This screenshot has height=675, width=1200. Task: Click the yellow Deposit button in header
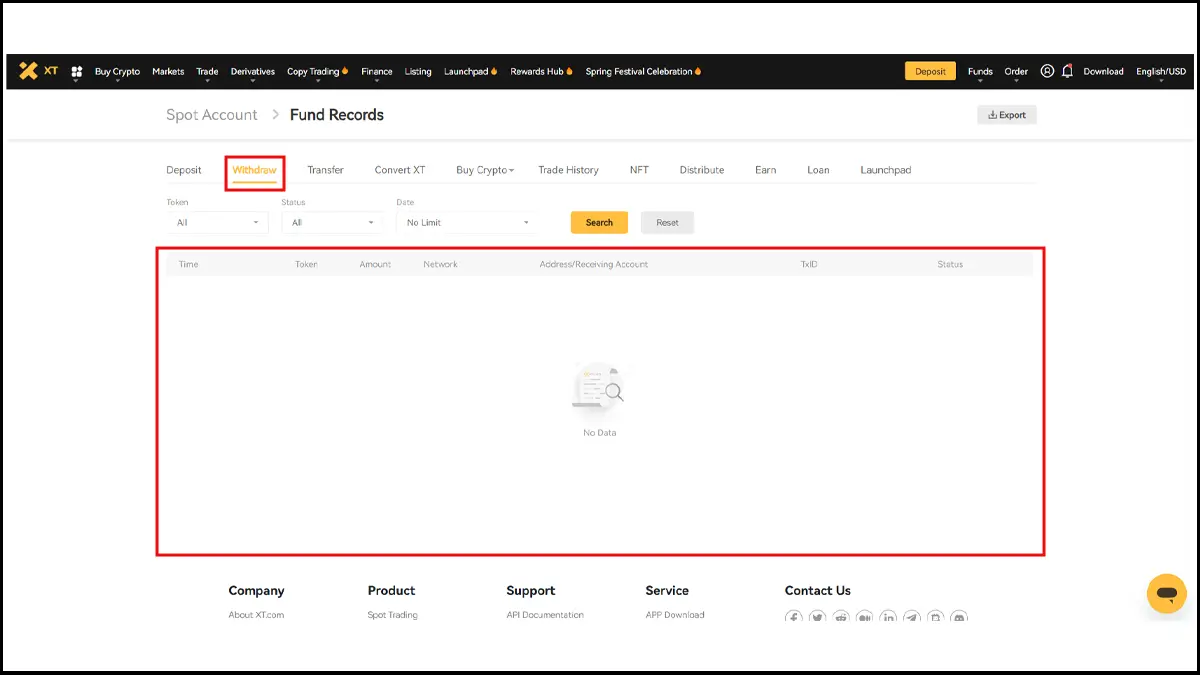coord(930,71)
